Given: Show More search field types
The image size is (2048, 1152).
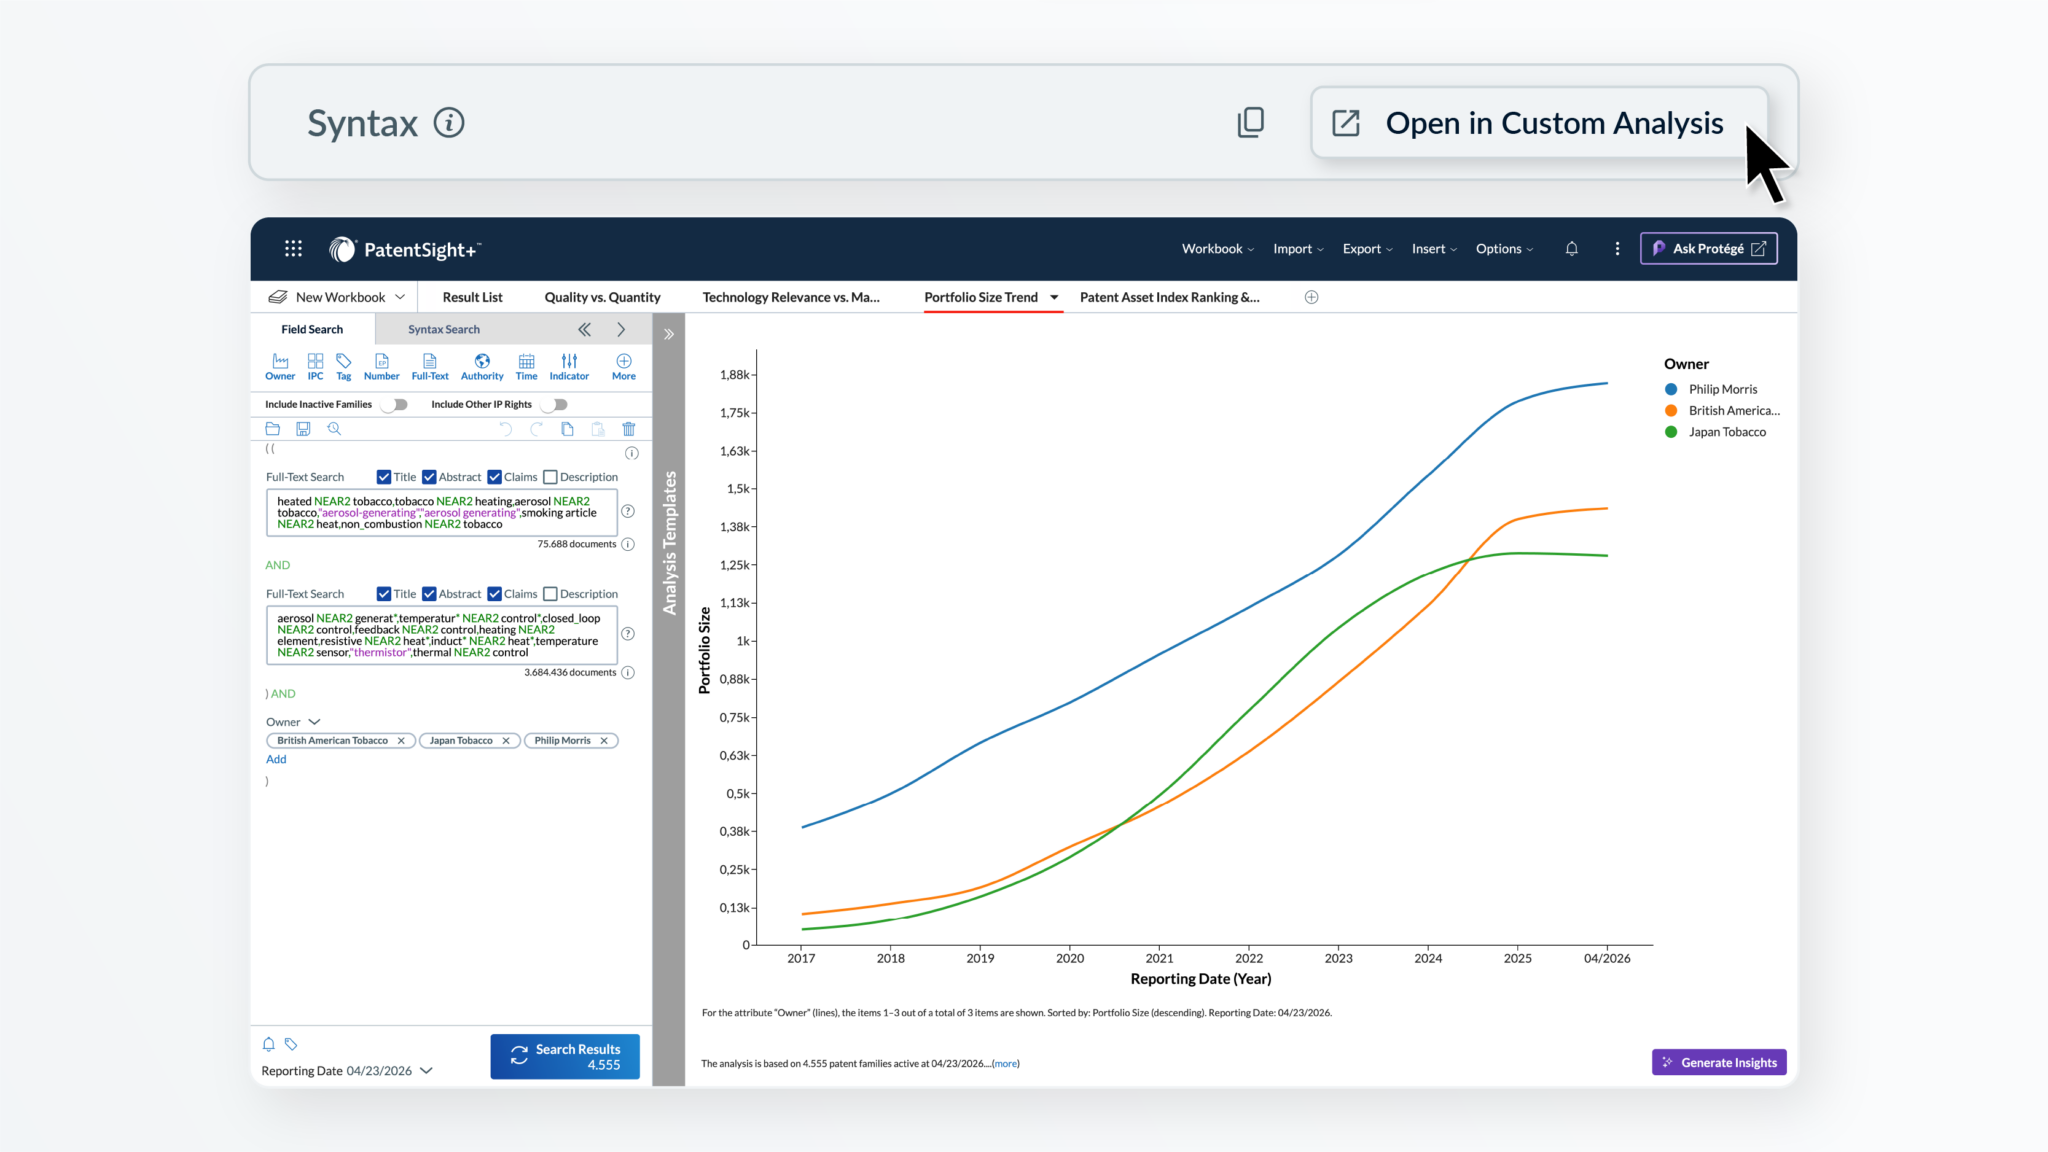Looking at the screenshot, I should (x=624, y=366).
